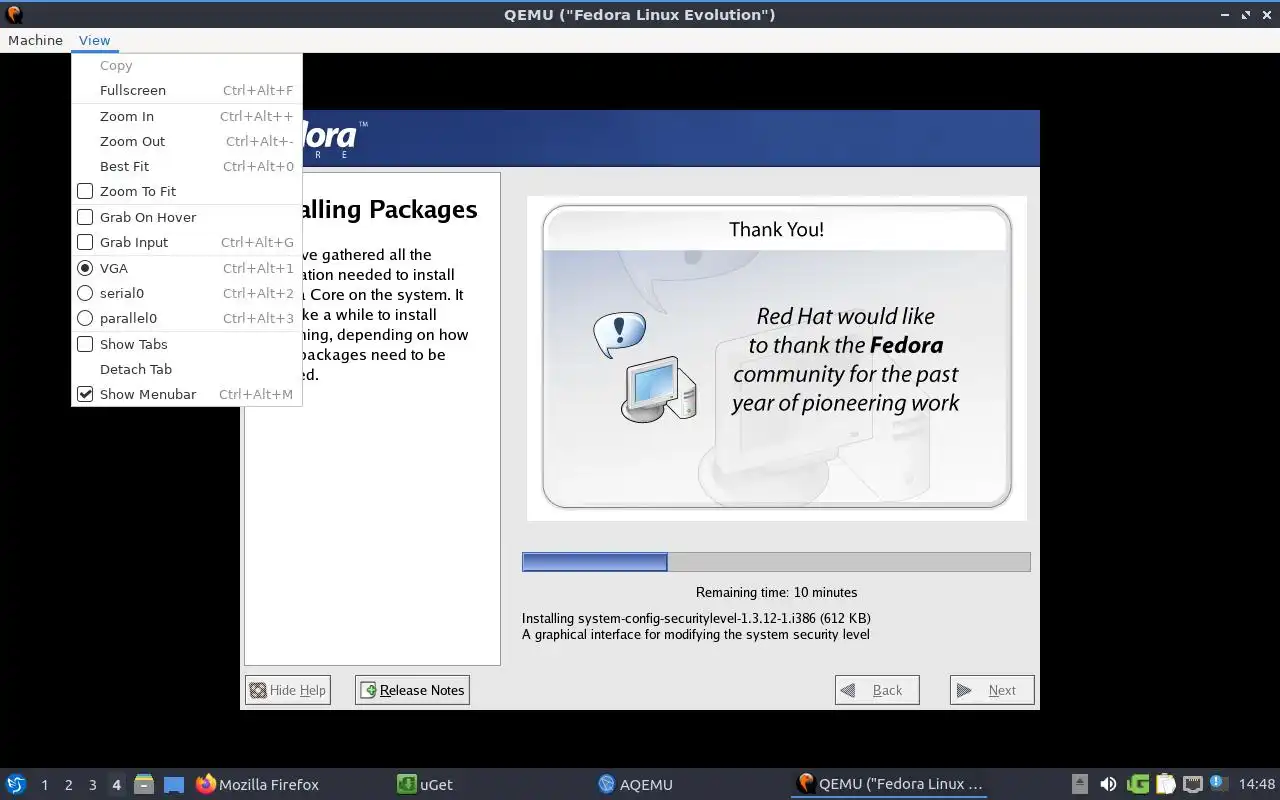Click the QEMU Fedora Linux taskbar entry
This screenshot has width=1280, height=800.
[890, 785]
